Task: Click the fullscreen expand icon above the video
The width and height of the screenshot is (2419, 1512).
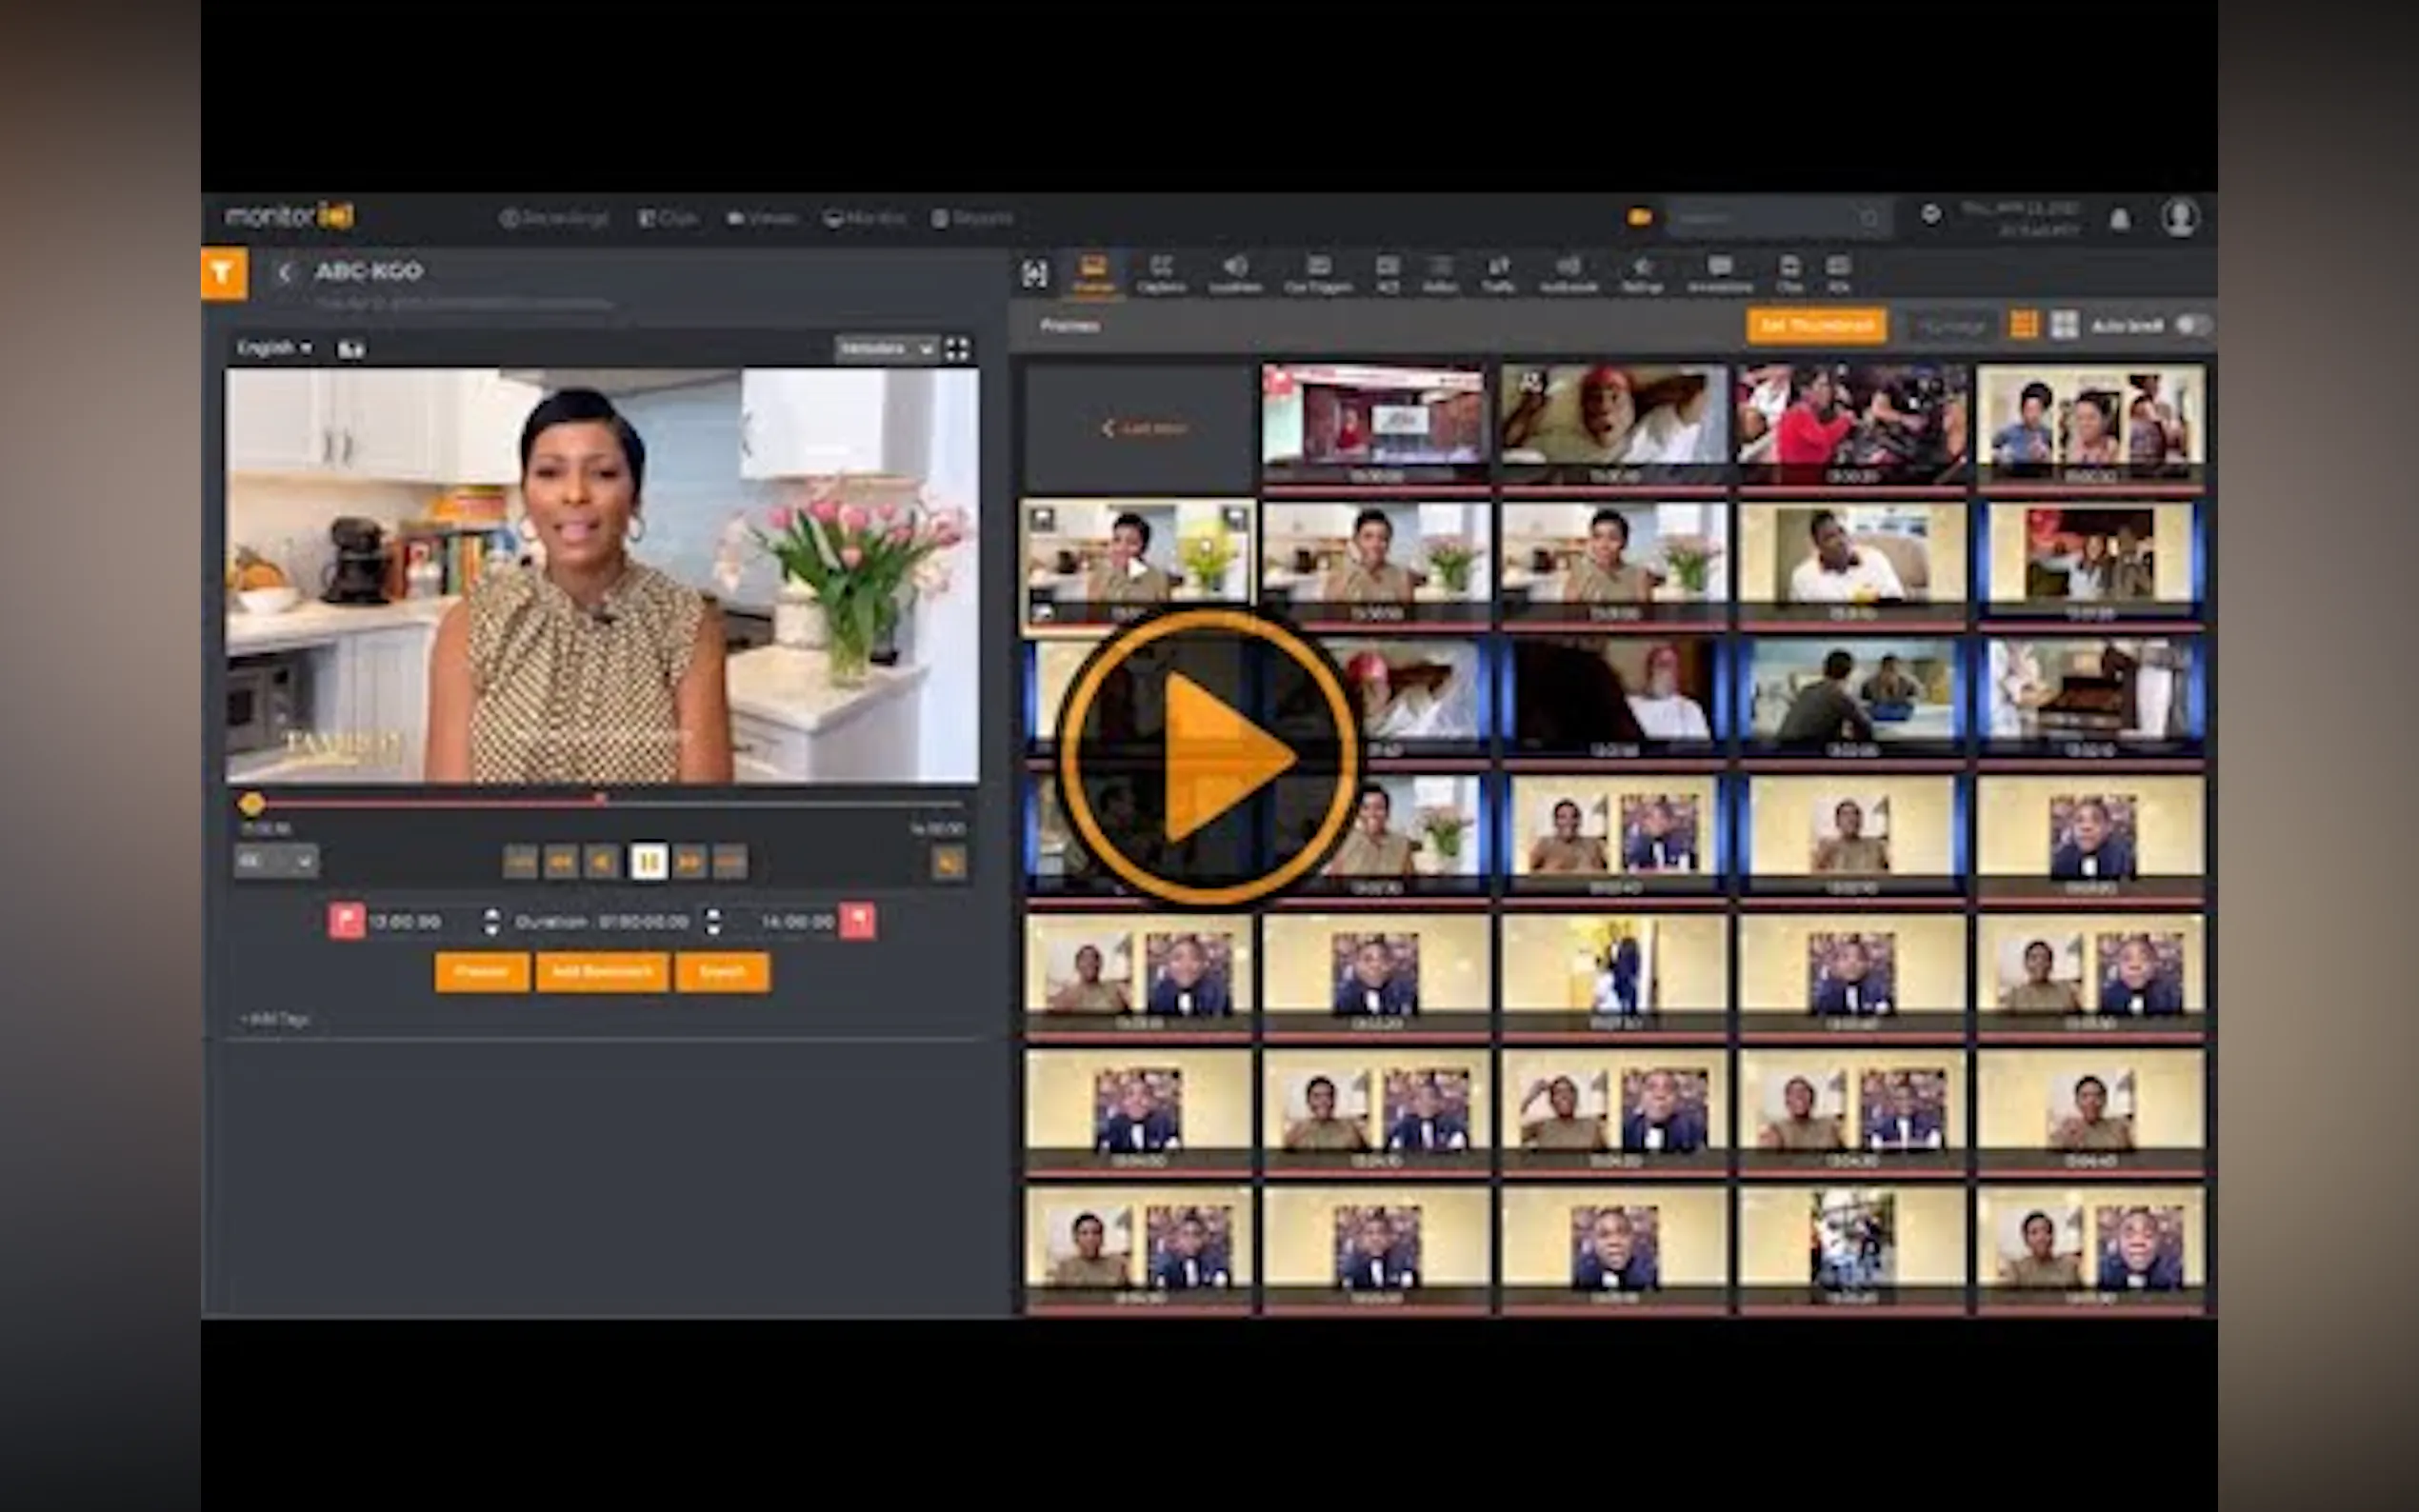Action: [x=957, y=349]
